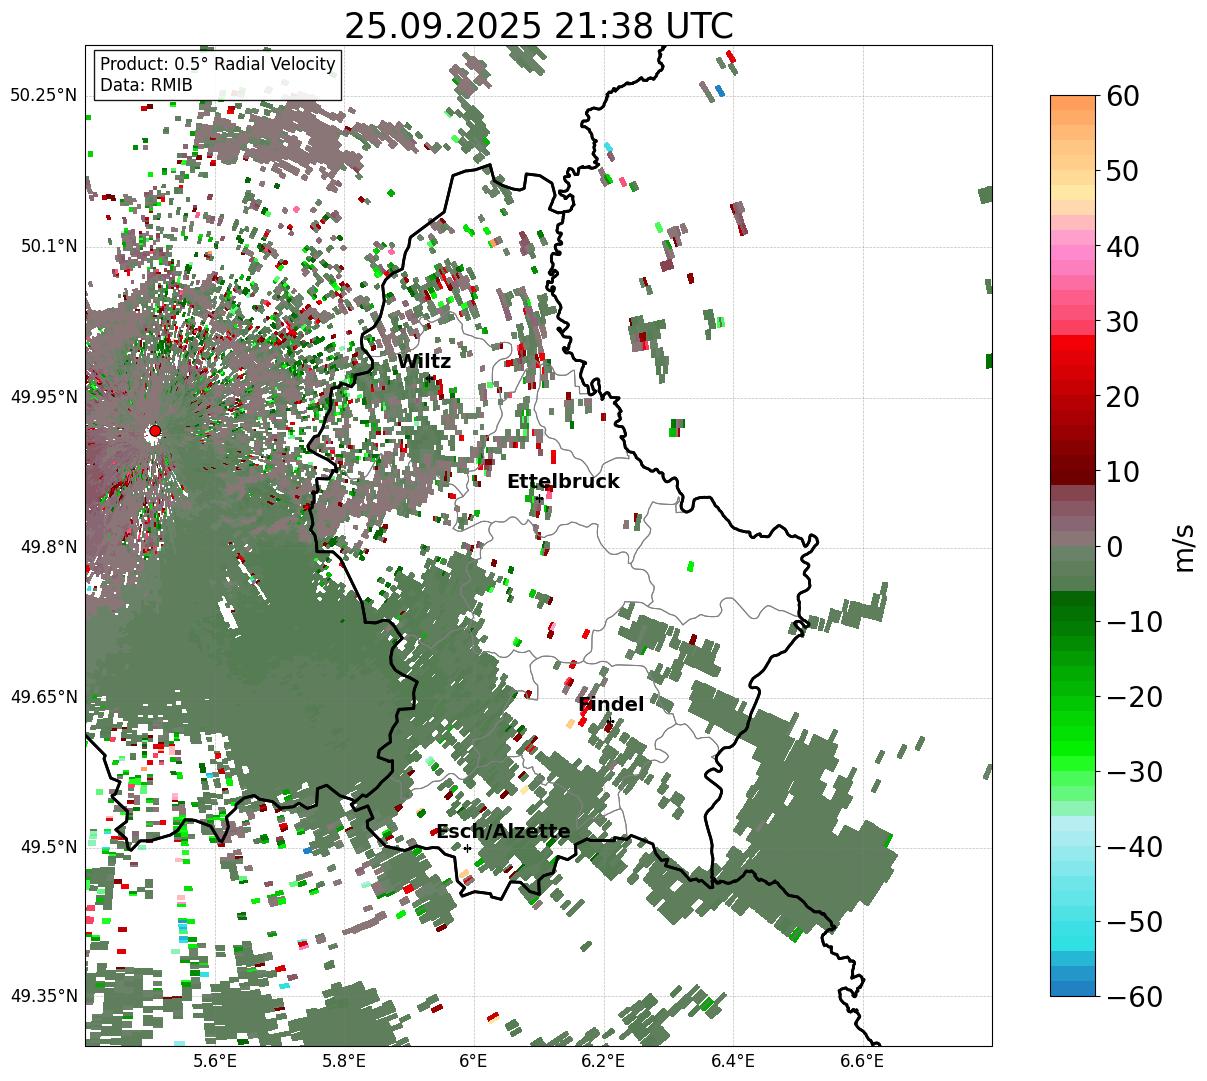1207x1081 pixels.
Task: Click the Esch/Alzette location cross marker
Action: [467, 848]
